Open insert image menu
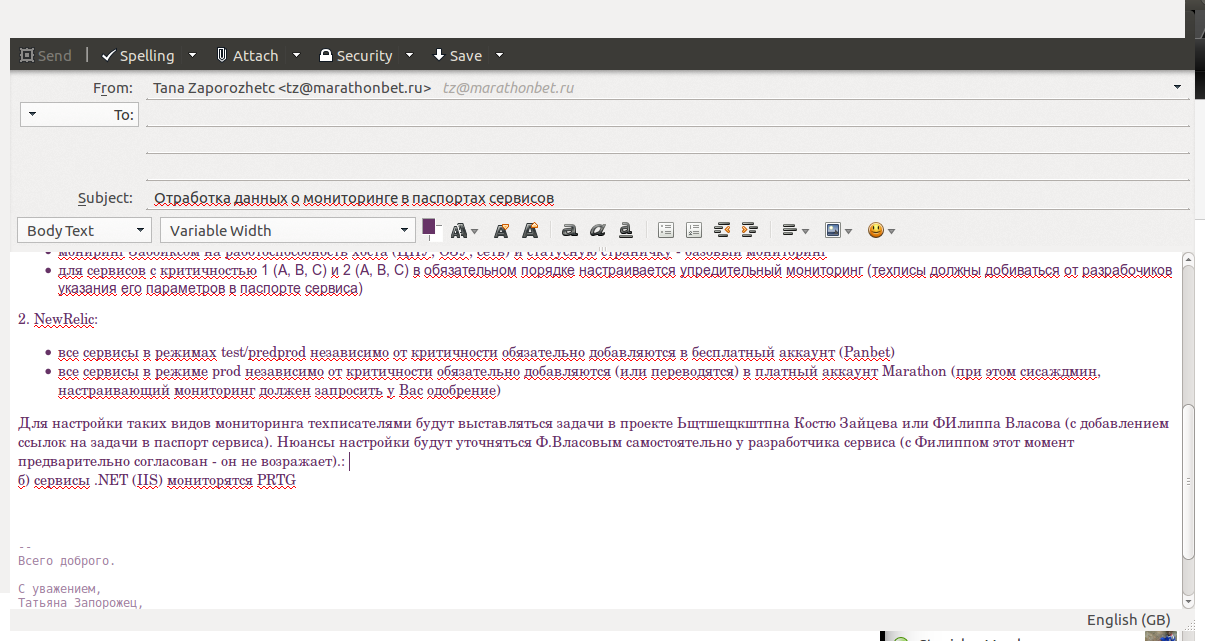The image size is (1205, 641). tap(839, 230)
